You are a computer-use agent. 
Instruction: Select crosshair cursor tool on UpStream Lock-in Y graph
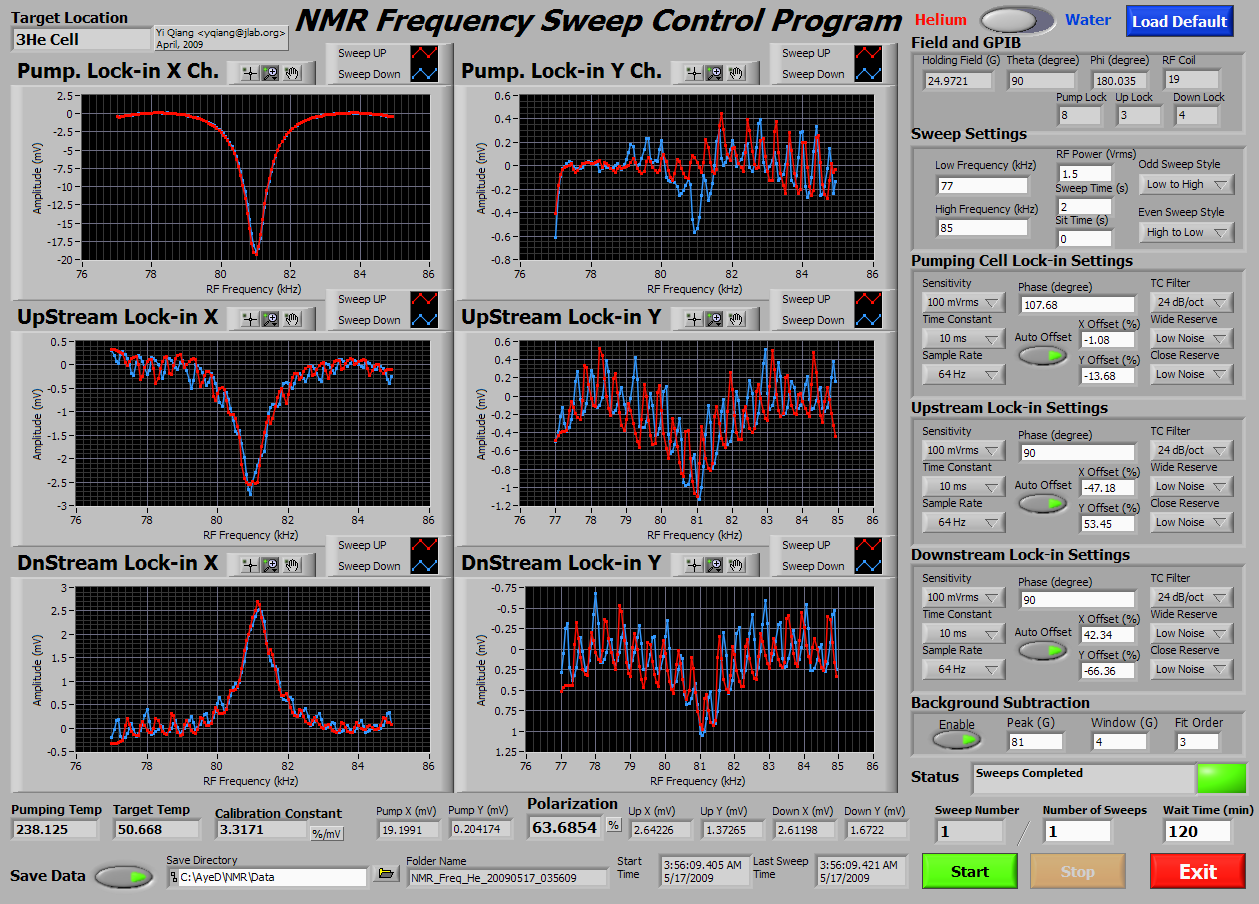tap(694, 318)
